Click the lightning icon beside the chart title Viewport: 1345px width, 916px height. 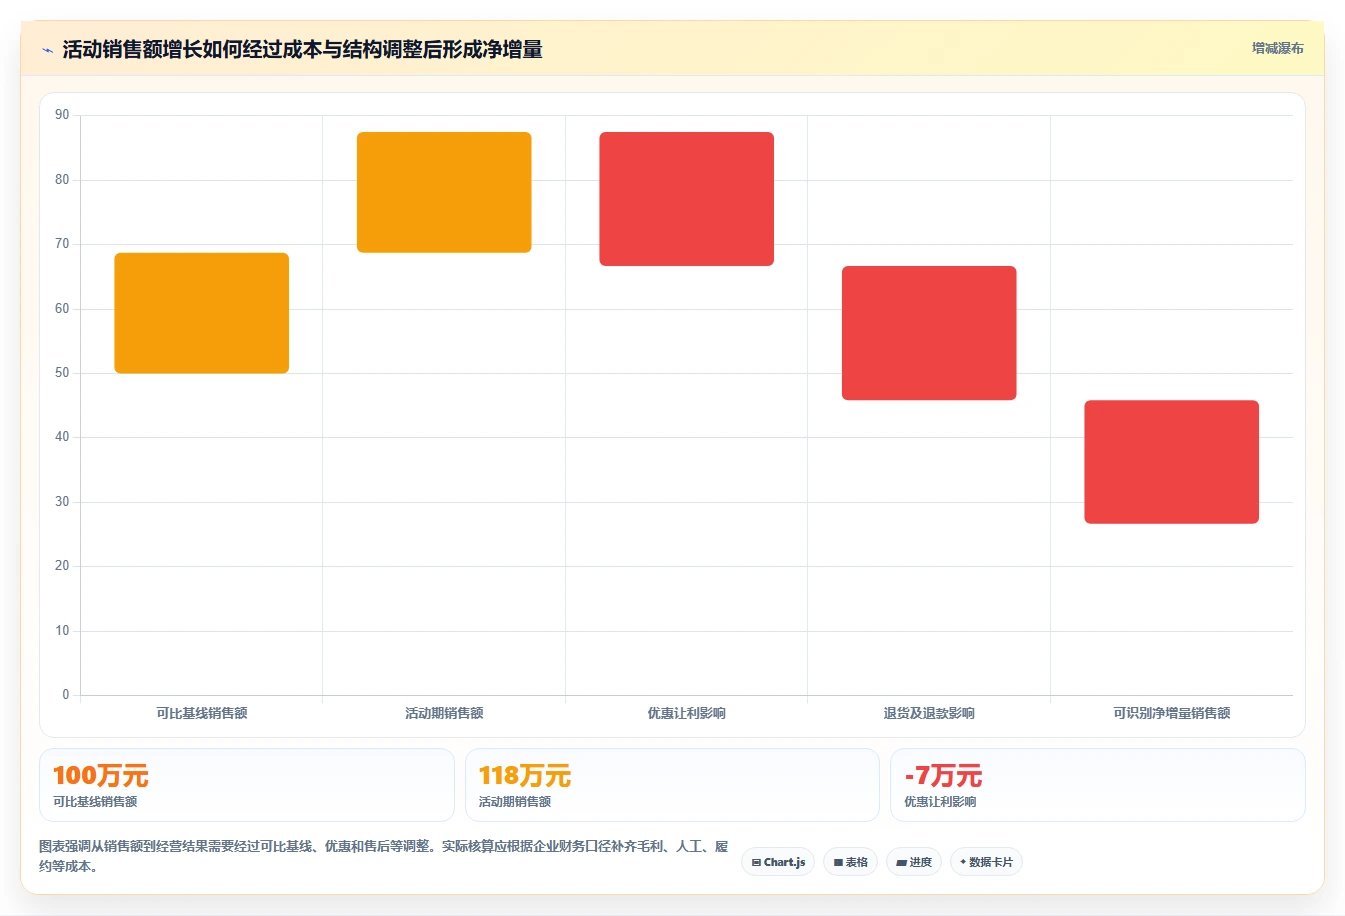click(47, 50)
